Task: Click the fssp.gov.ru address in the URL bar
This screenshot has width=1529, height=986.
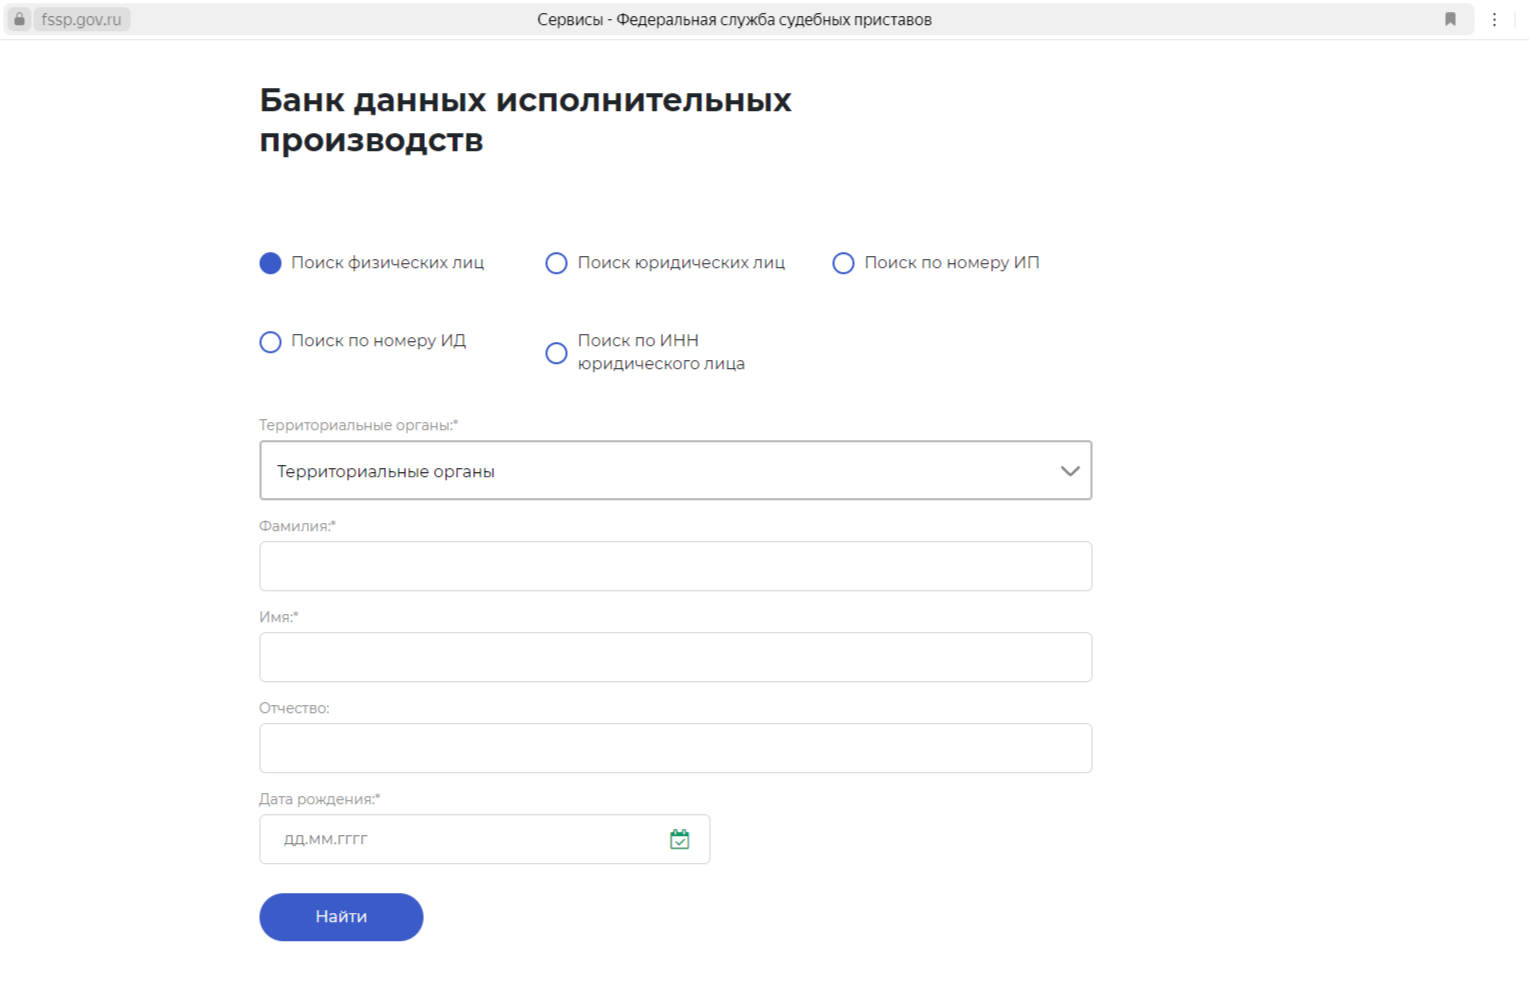Action: [x=81, y=19]
